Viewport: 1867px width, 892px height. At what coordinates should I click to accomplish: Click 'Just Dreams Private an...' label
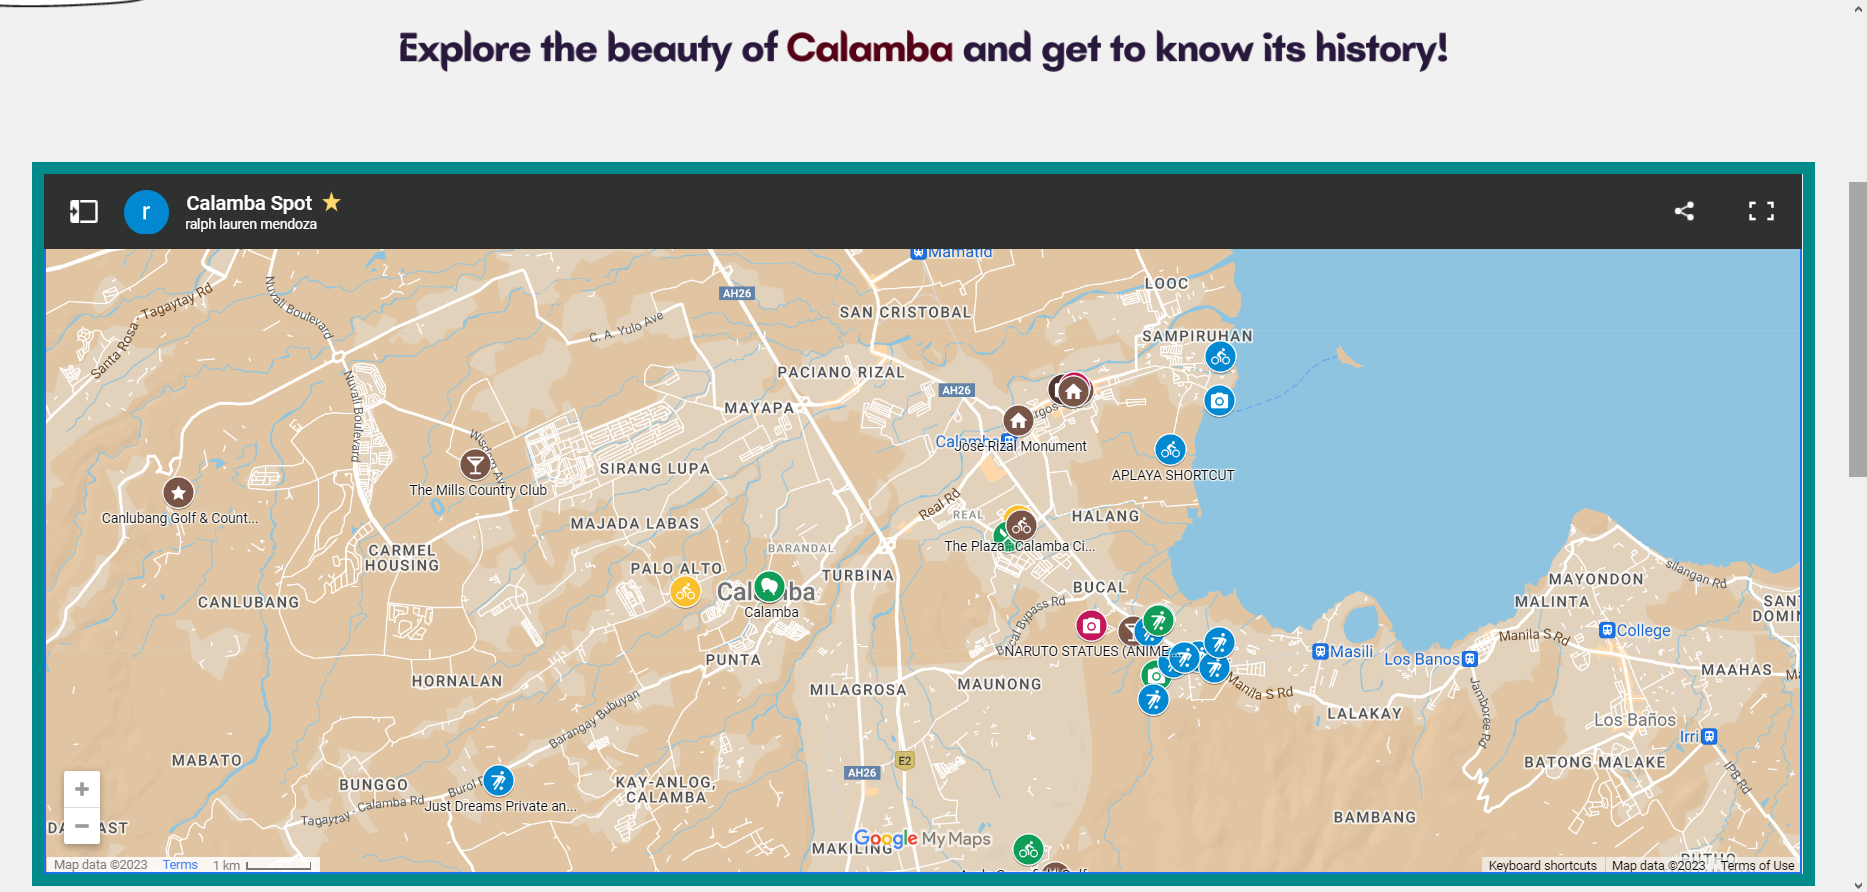click(x=501, y=806)
